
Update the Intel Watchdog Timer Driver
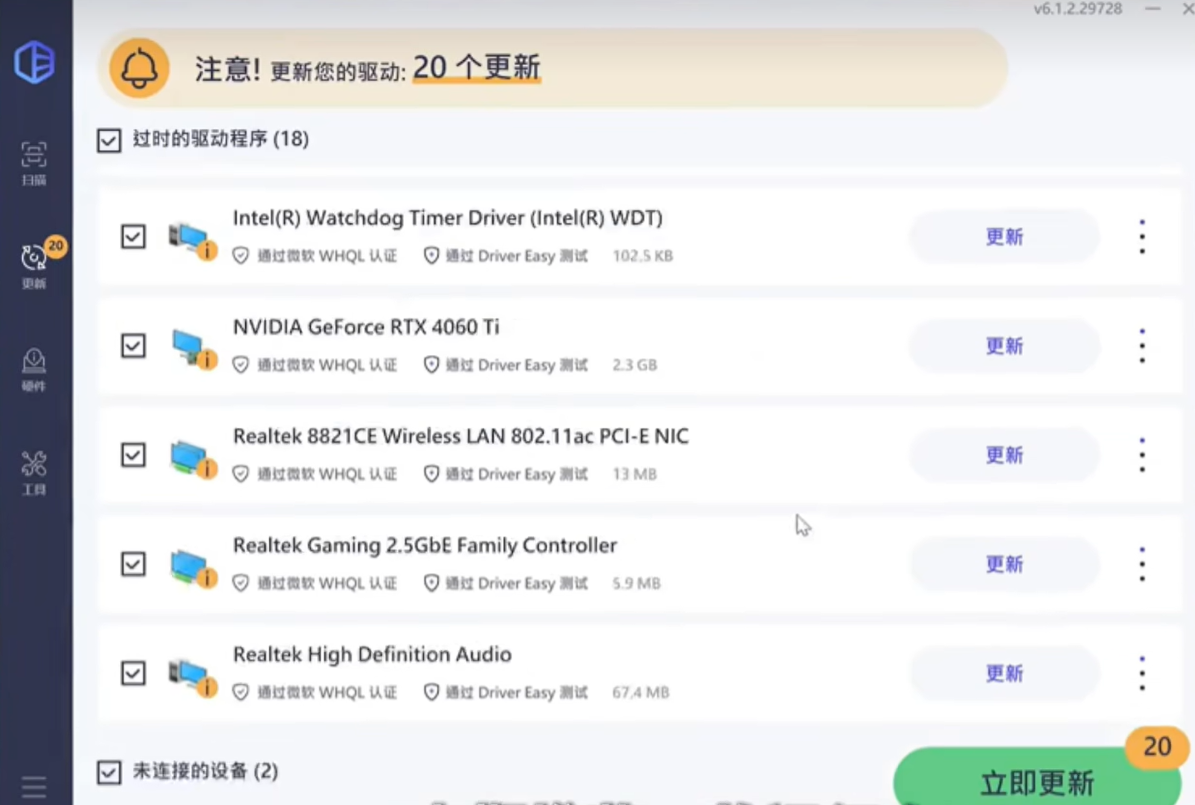(x=1004, y=237)
